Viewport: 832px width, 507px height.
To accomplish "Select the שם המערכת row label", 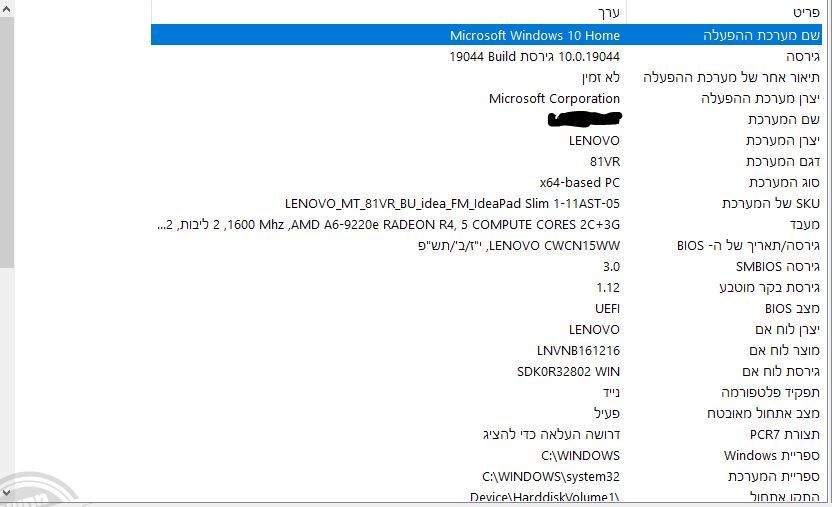I will (x=784, y=119).
